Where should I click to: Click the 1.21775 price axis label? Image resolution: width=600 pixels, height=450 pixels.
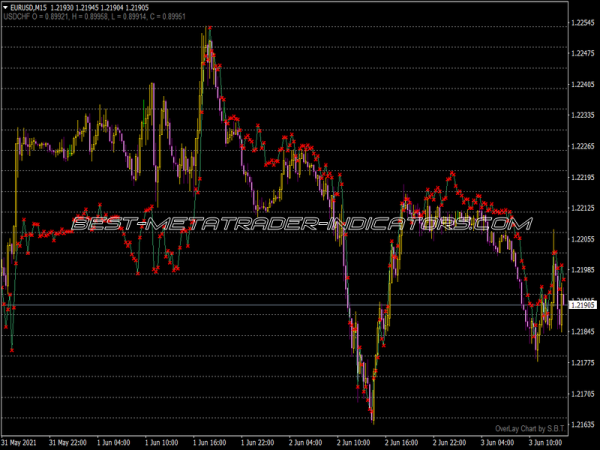click(581, 363)
